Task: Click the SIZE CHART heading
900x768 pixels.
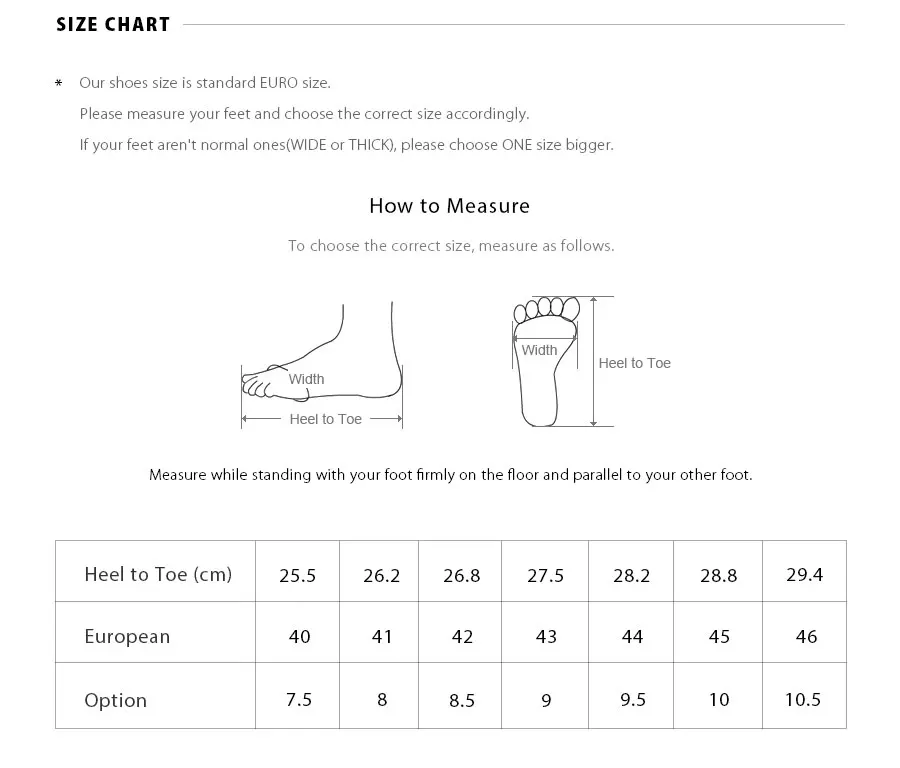Action: 113,25
